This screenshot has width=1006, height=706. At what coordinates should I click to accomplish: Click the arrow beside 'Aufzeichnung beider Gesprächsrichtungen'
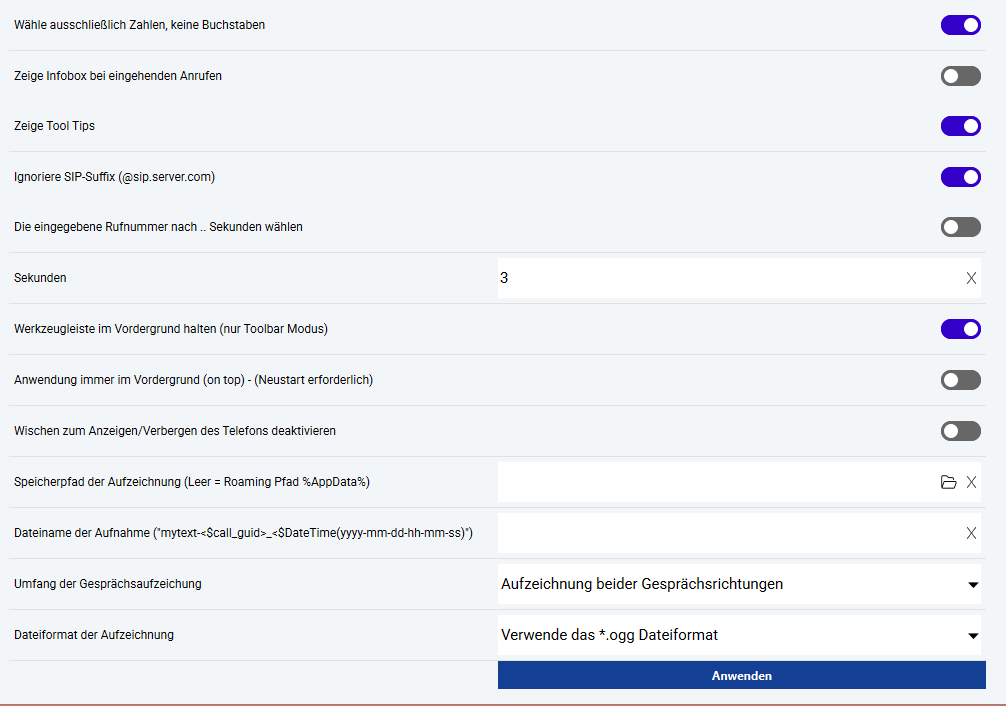[973, 585]
